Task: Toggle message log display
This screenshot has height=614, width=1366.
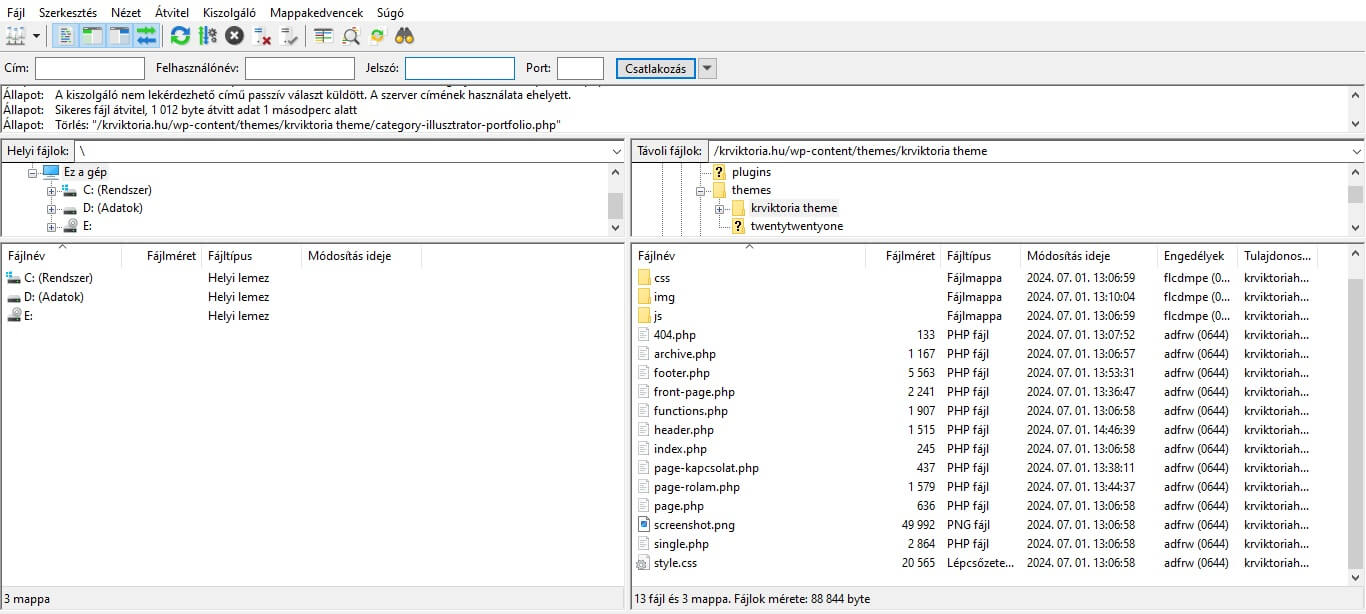Action: (x=65, y=36)
